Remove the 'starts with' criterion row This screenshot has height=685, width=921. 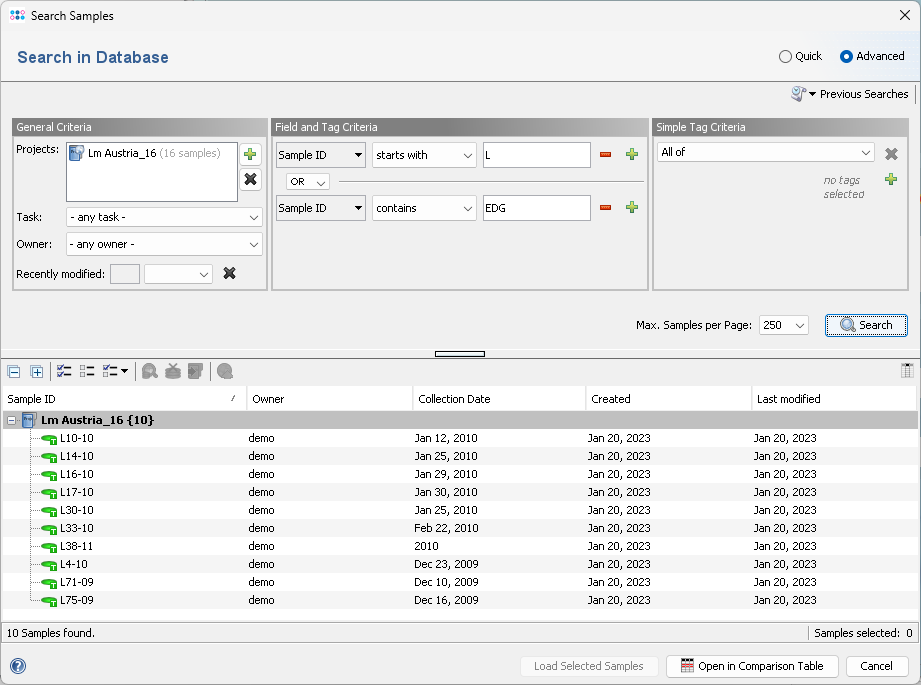[x=605, y=154]
